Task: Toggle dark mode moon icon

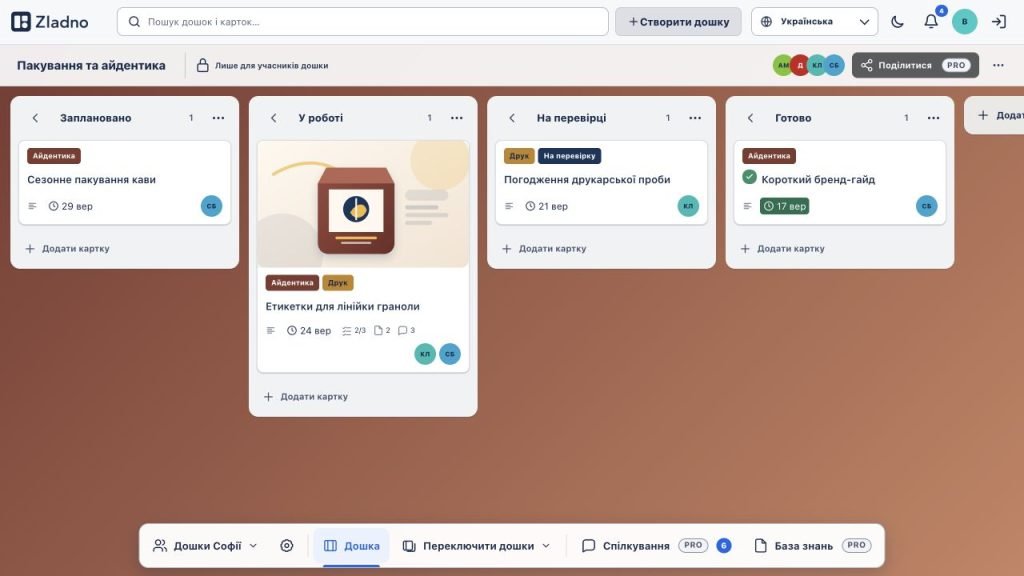Action: (x=897, y=22)
